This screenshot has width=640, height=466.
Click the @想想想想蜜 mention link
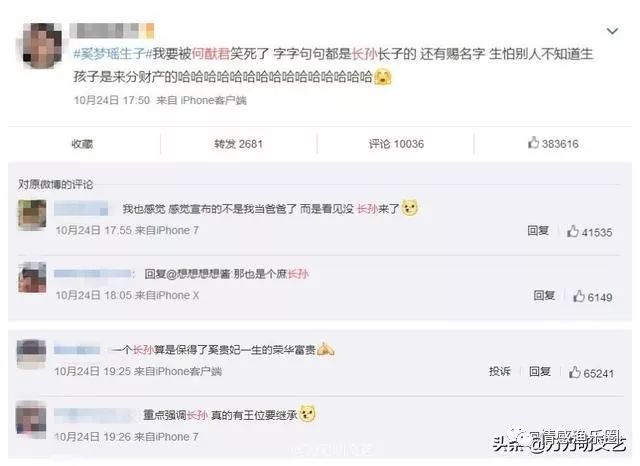tap(198, 274)
